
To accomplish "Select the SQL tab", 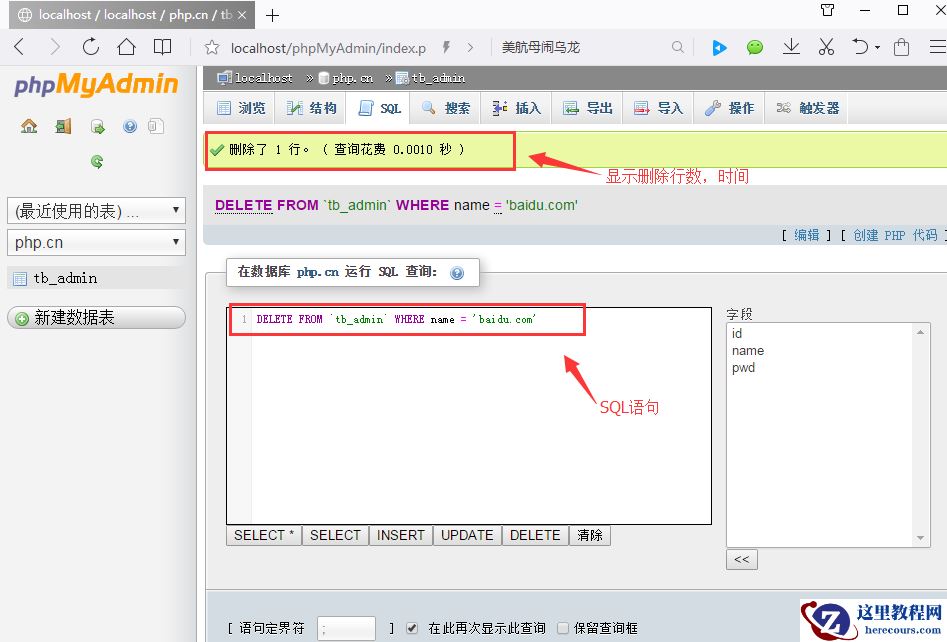I will tap(379, 108).
